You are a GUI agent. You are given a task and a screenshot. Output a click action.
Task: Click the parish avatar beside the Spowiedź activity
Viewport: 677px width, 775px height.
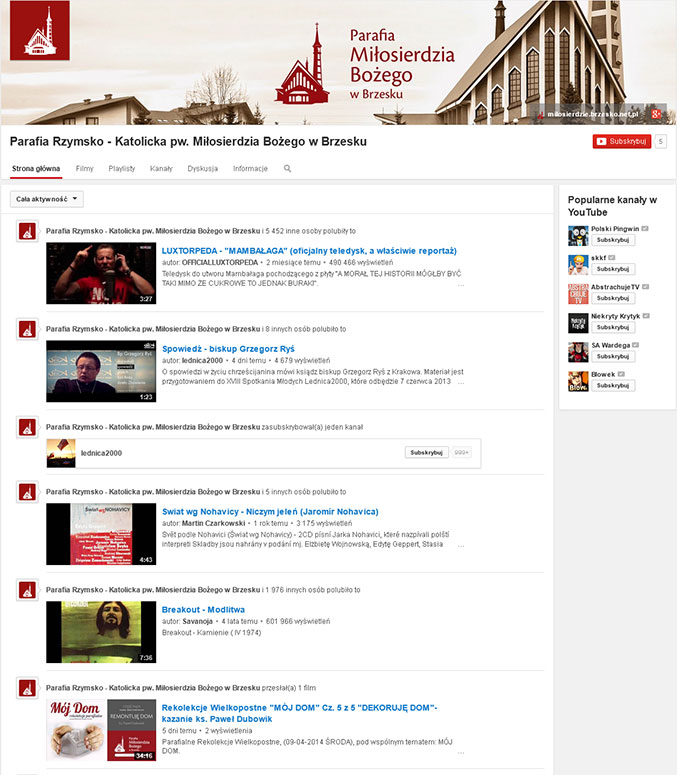click(27, 329)
